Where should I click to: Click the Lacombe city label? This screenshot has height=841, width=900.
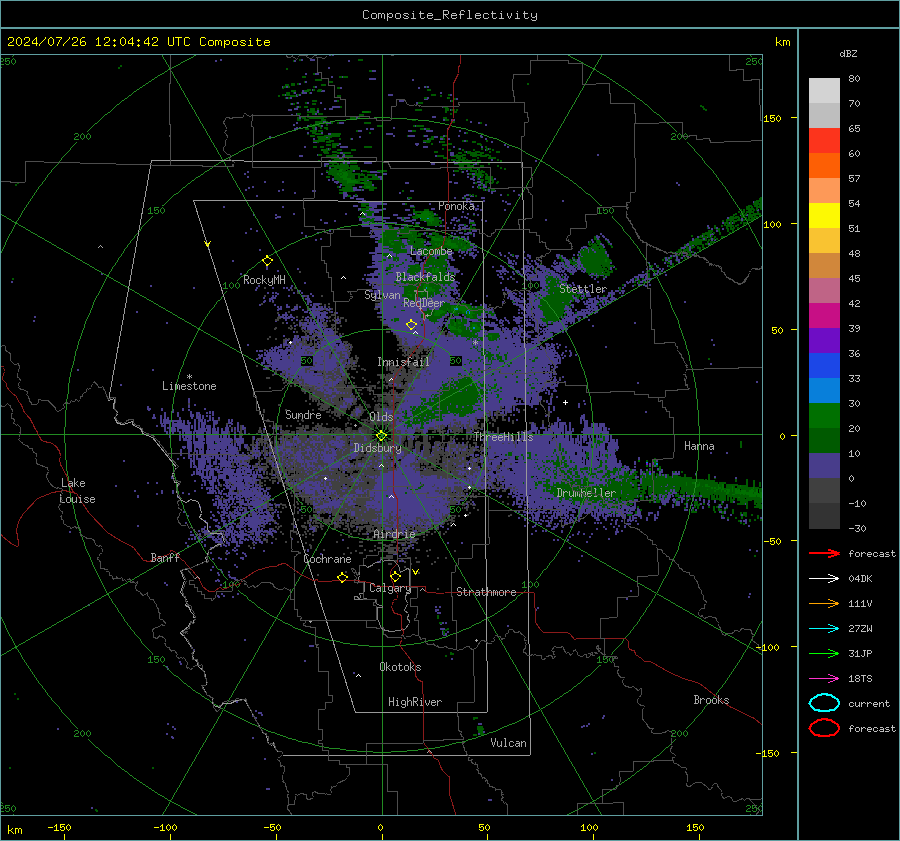pos(431,251)
